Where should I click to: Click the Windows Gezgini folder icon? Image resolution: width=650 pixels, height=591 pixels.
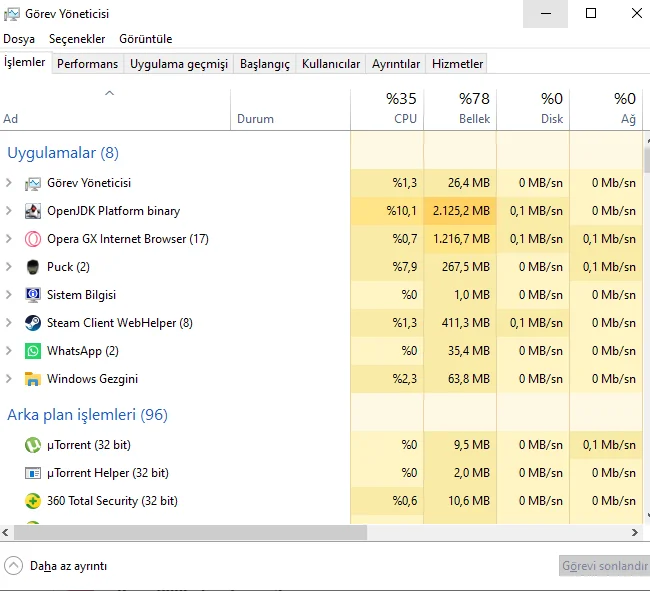pyautogui.click(x=33, y=379)
